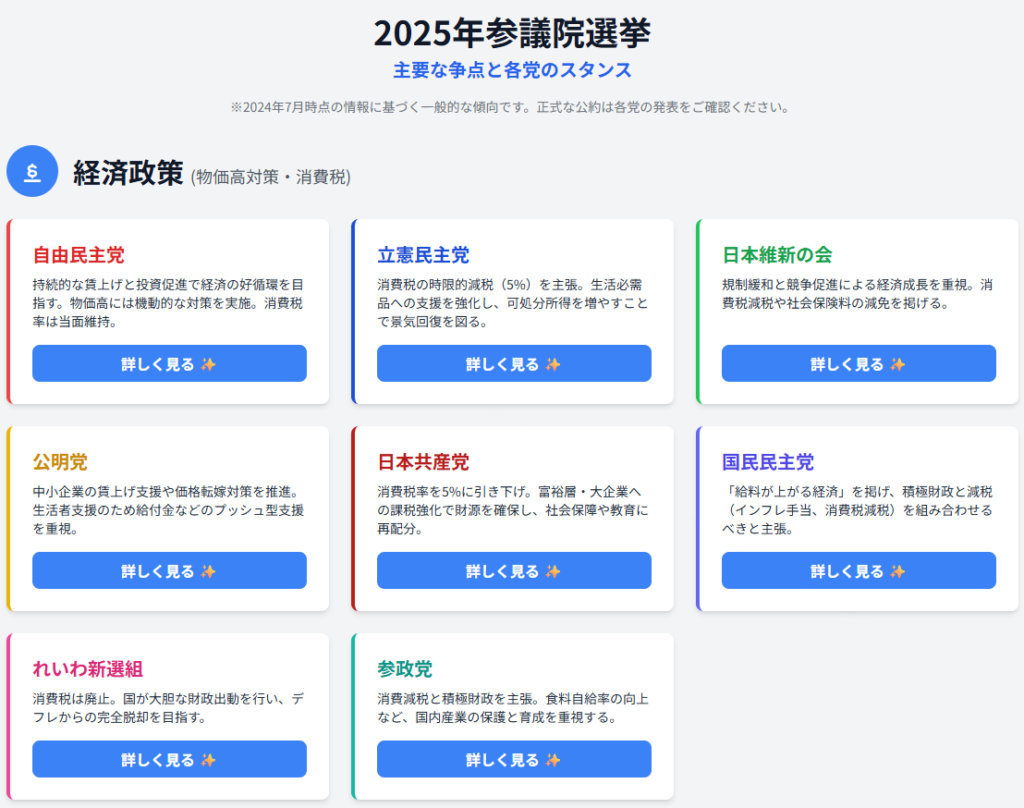The image size is (1024, 808).
Task: Click the sparkle icon on 日本維新の会's button
Action: coord(898,364)
